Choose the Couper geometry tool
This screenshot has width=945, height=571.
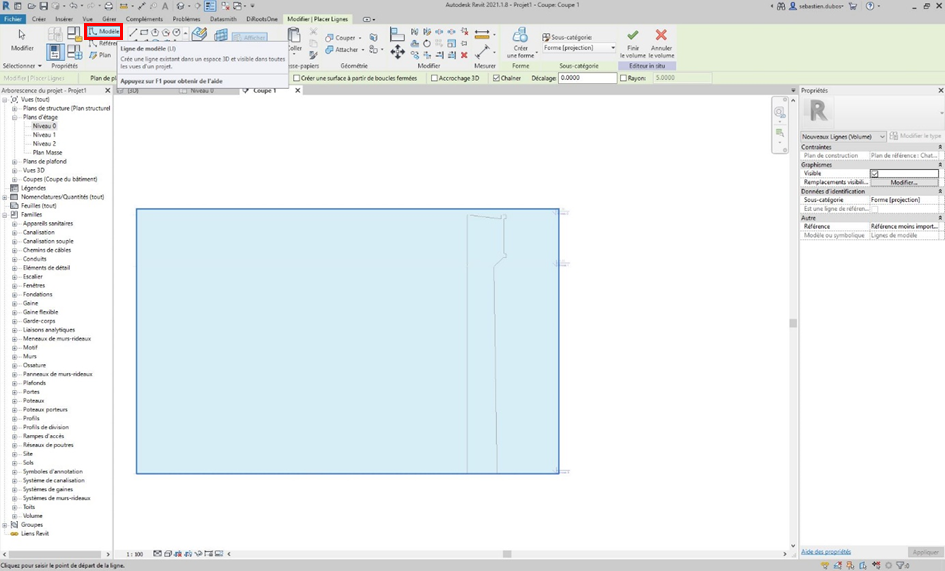(x=342, y=38)
